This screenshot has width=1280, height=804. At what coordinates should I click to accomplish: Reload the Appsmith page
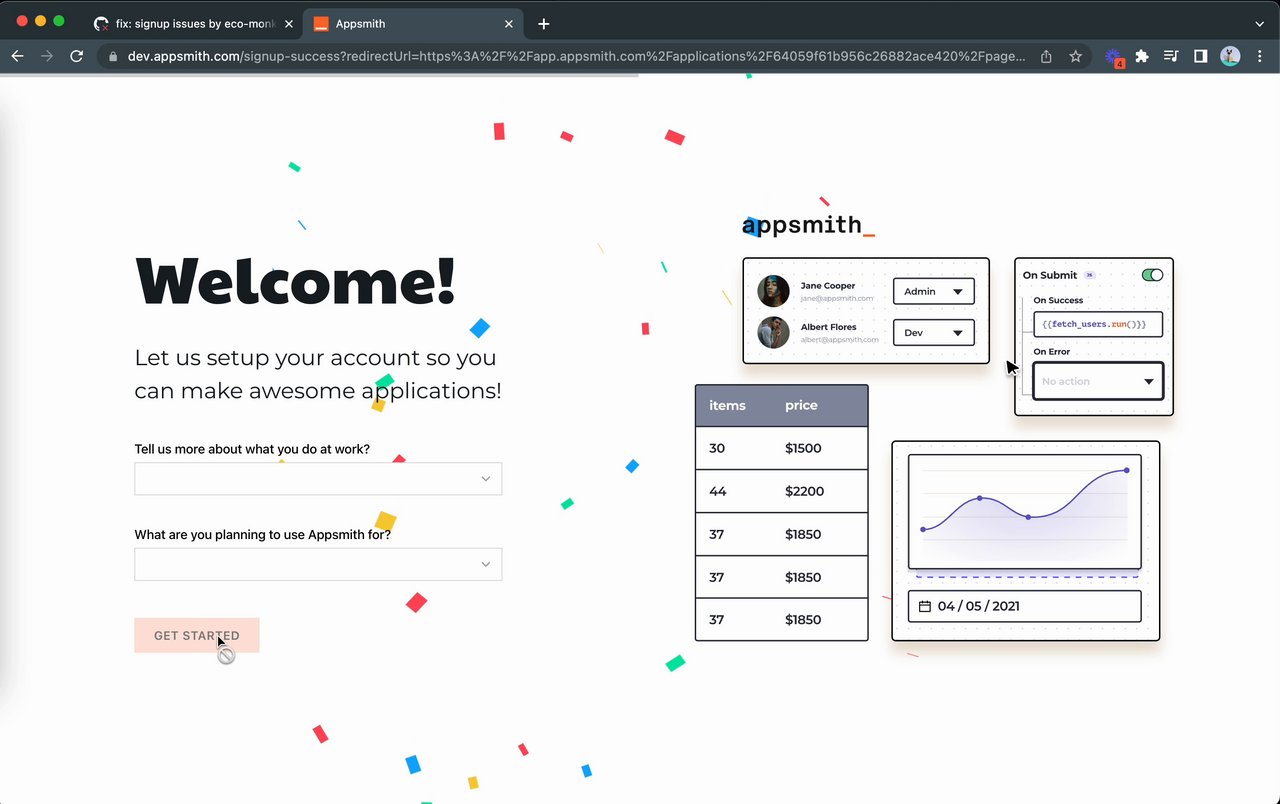point(76,56)
